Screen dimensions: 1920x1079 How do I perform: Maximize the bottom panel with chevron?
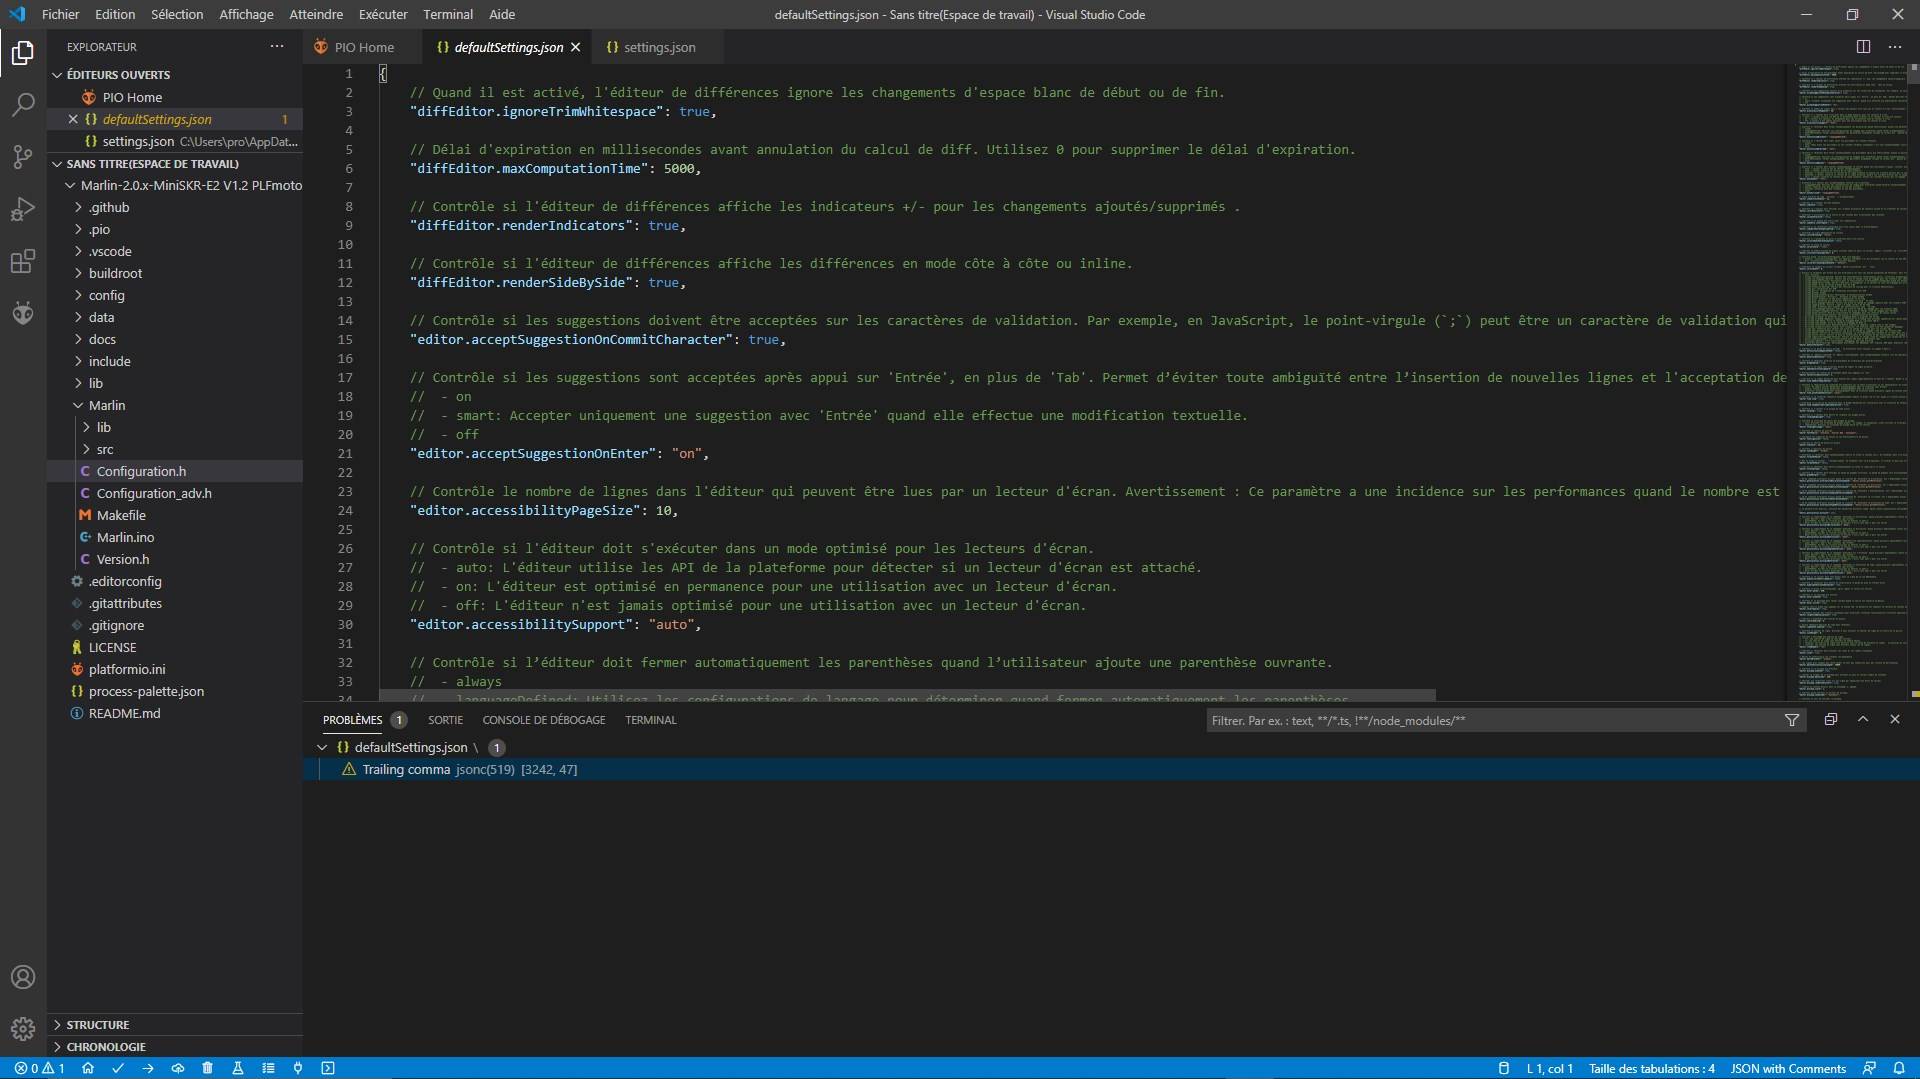click(1863, 719)
